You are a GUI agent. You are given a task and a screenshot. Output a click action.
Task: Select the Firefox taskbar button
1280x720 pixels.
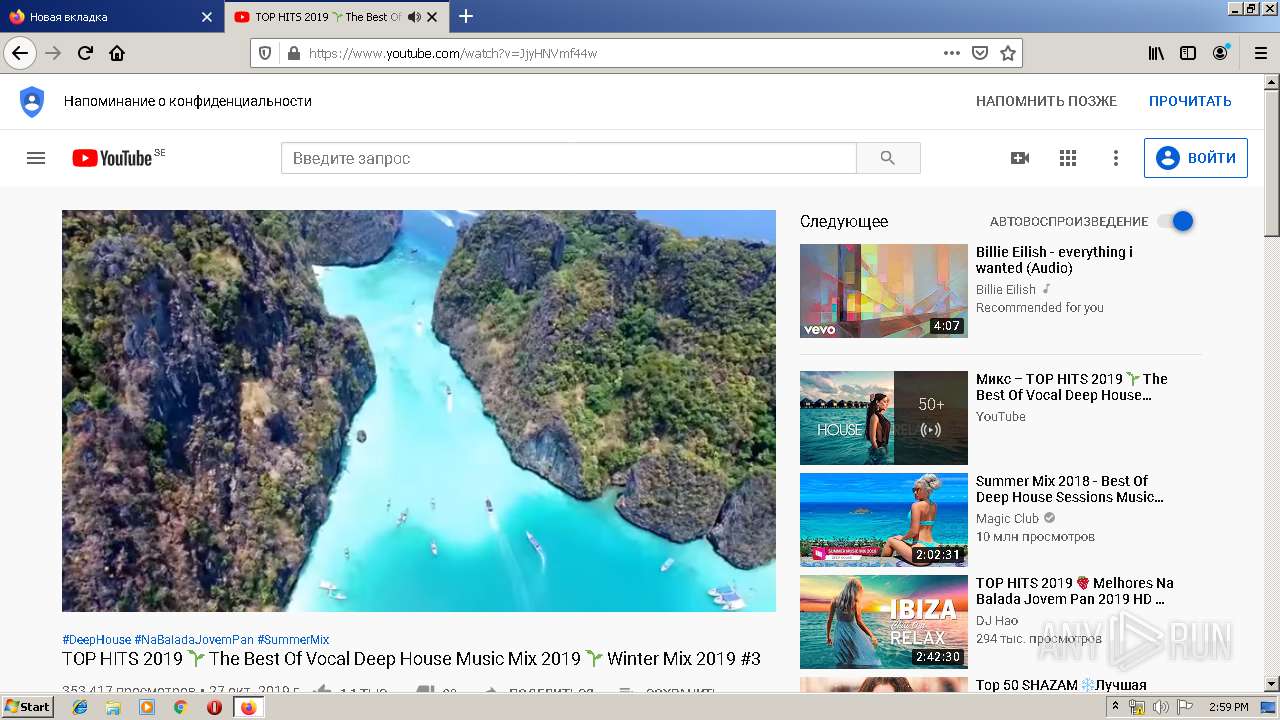248,707
